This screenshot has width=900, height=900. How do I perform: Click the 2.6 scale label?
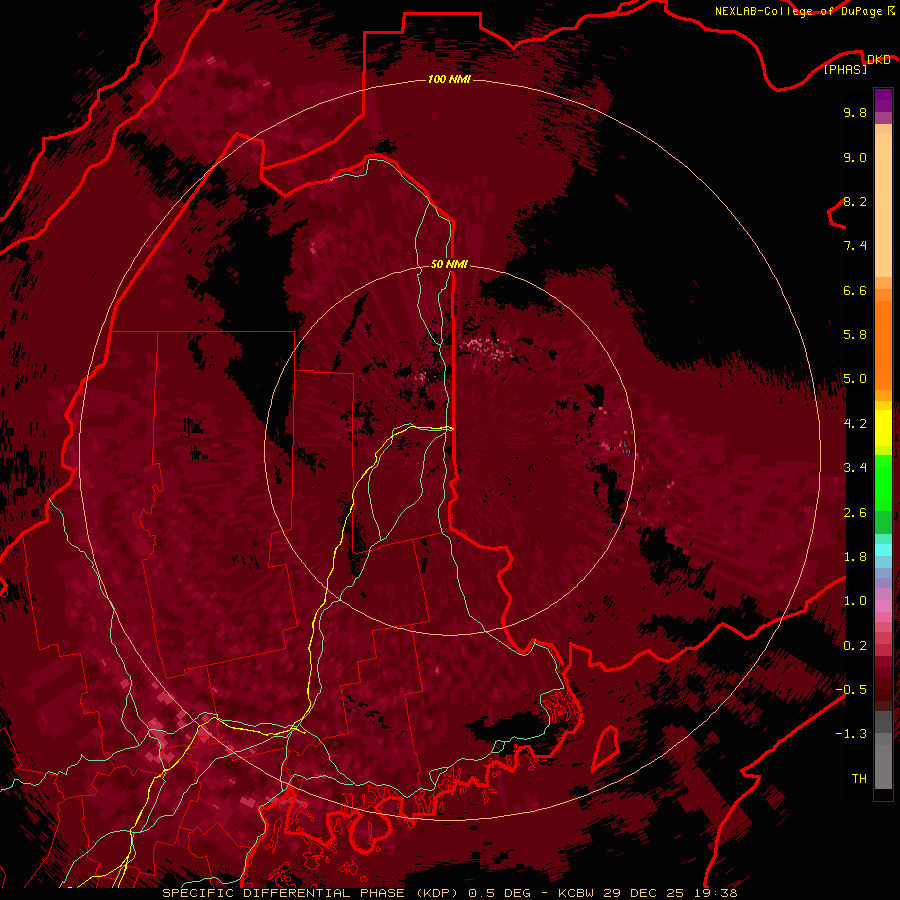[855, 513]
